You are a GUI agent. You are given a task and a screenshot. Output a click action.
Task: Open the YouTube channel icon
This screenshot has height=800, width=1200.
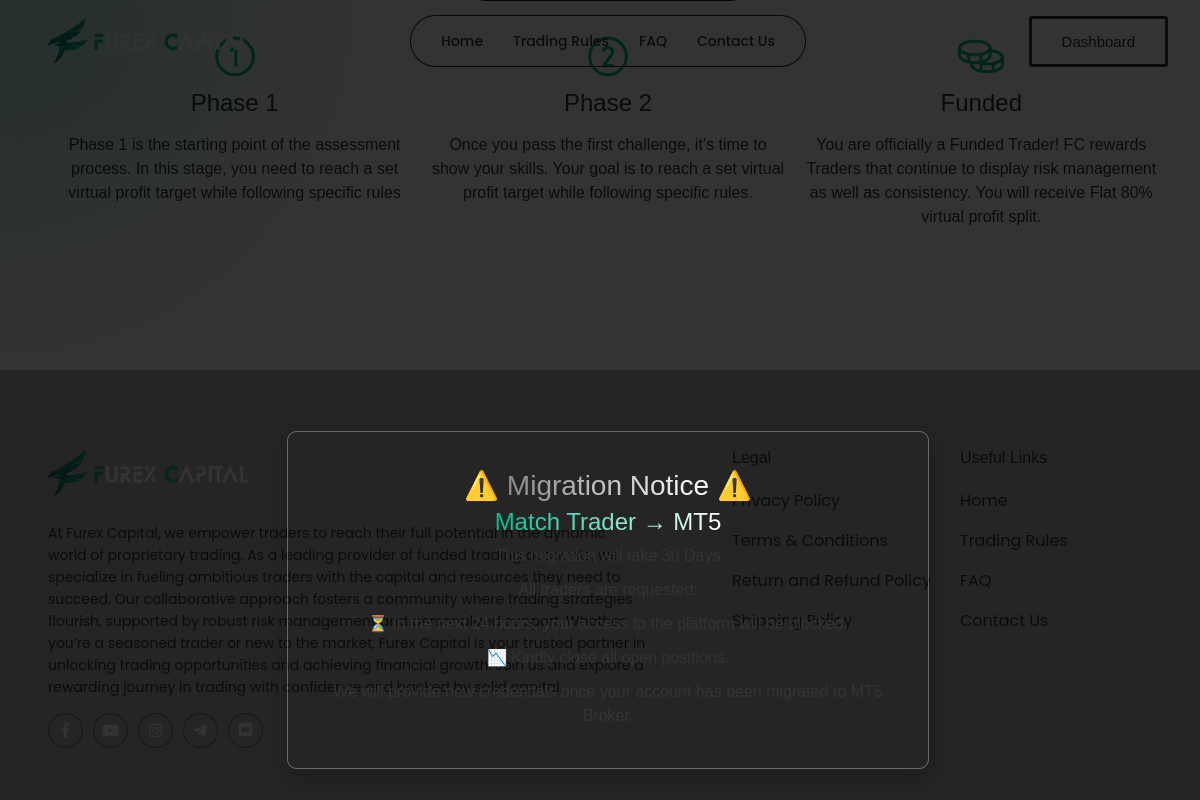pyautogui.click(x=110, y=731)
